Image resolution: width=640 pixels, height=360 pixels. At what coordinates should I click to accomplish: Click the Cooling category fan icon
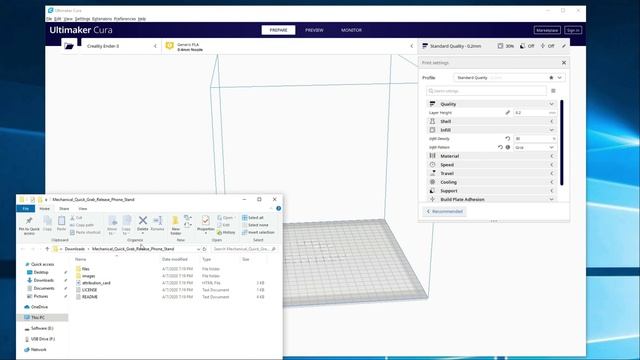(432, 182)
